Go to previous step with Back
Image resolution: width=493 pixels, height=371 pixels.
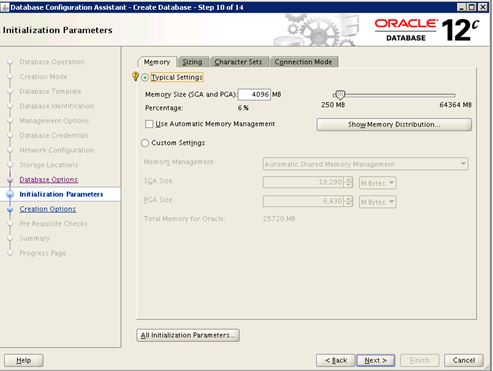click(x=336, y=360)
